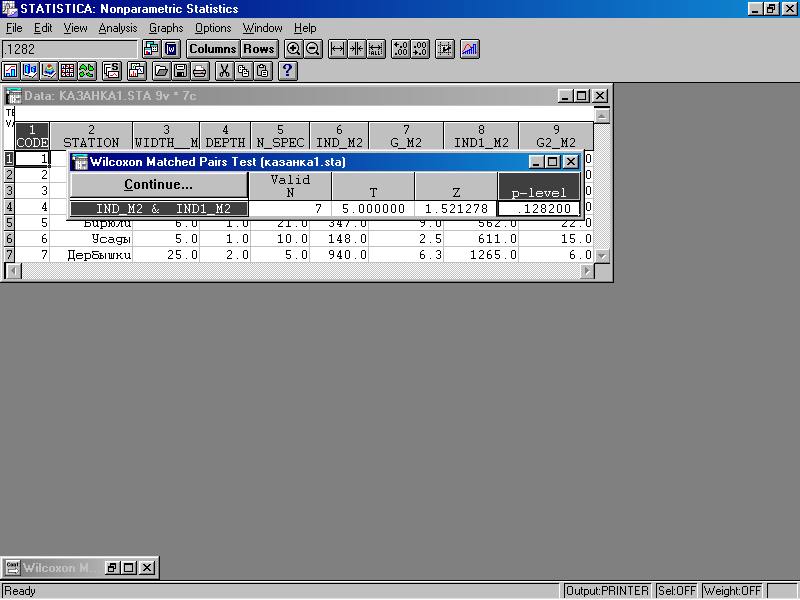Click the cell value field showing .1282
Viewport: 800px width, 600px height.
[70, 49]
